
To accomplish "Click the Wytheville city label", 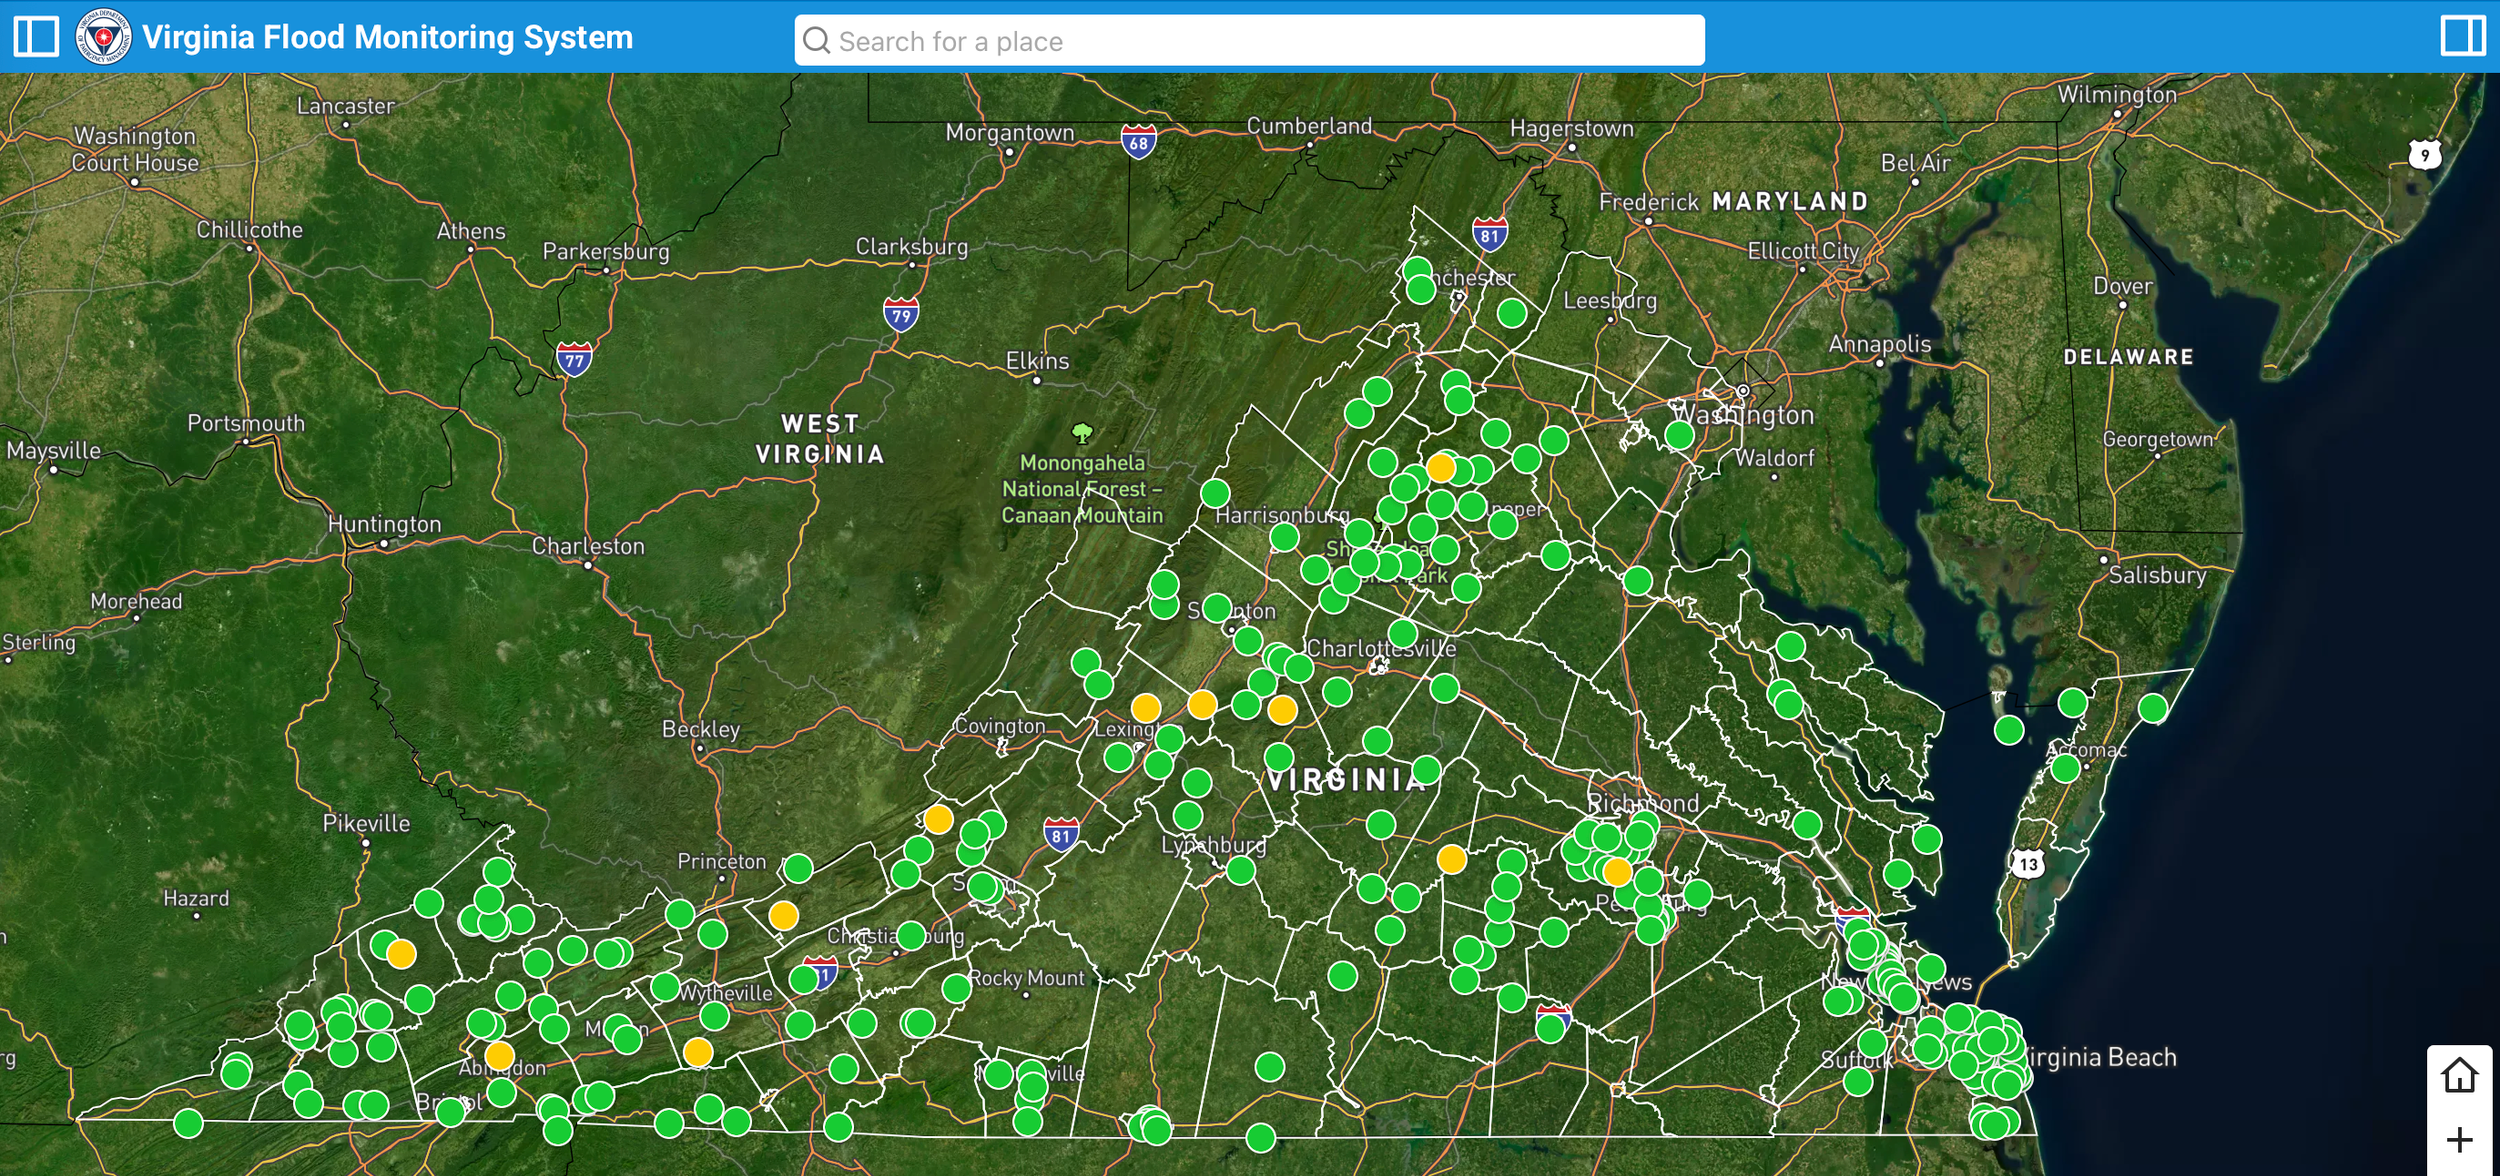I will coord(726,993).
